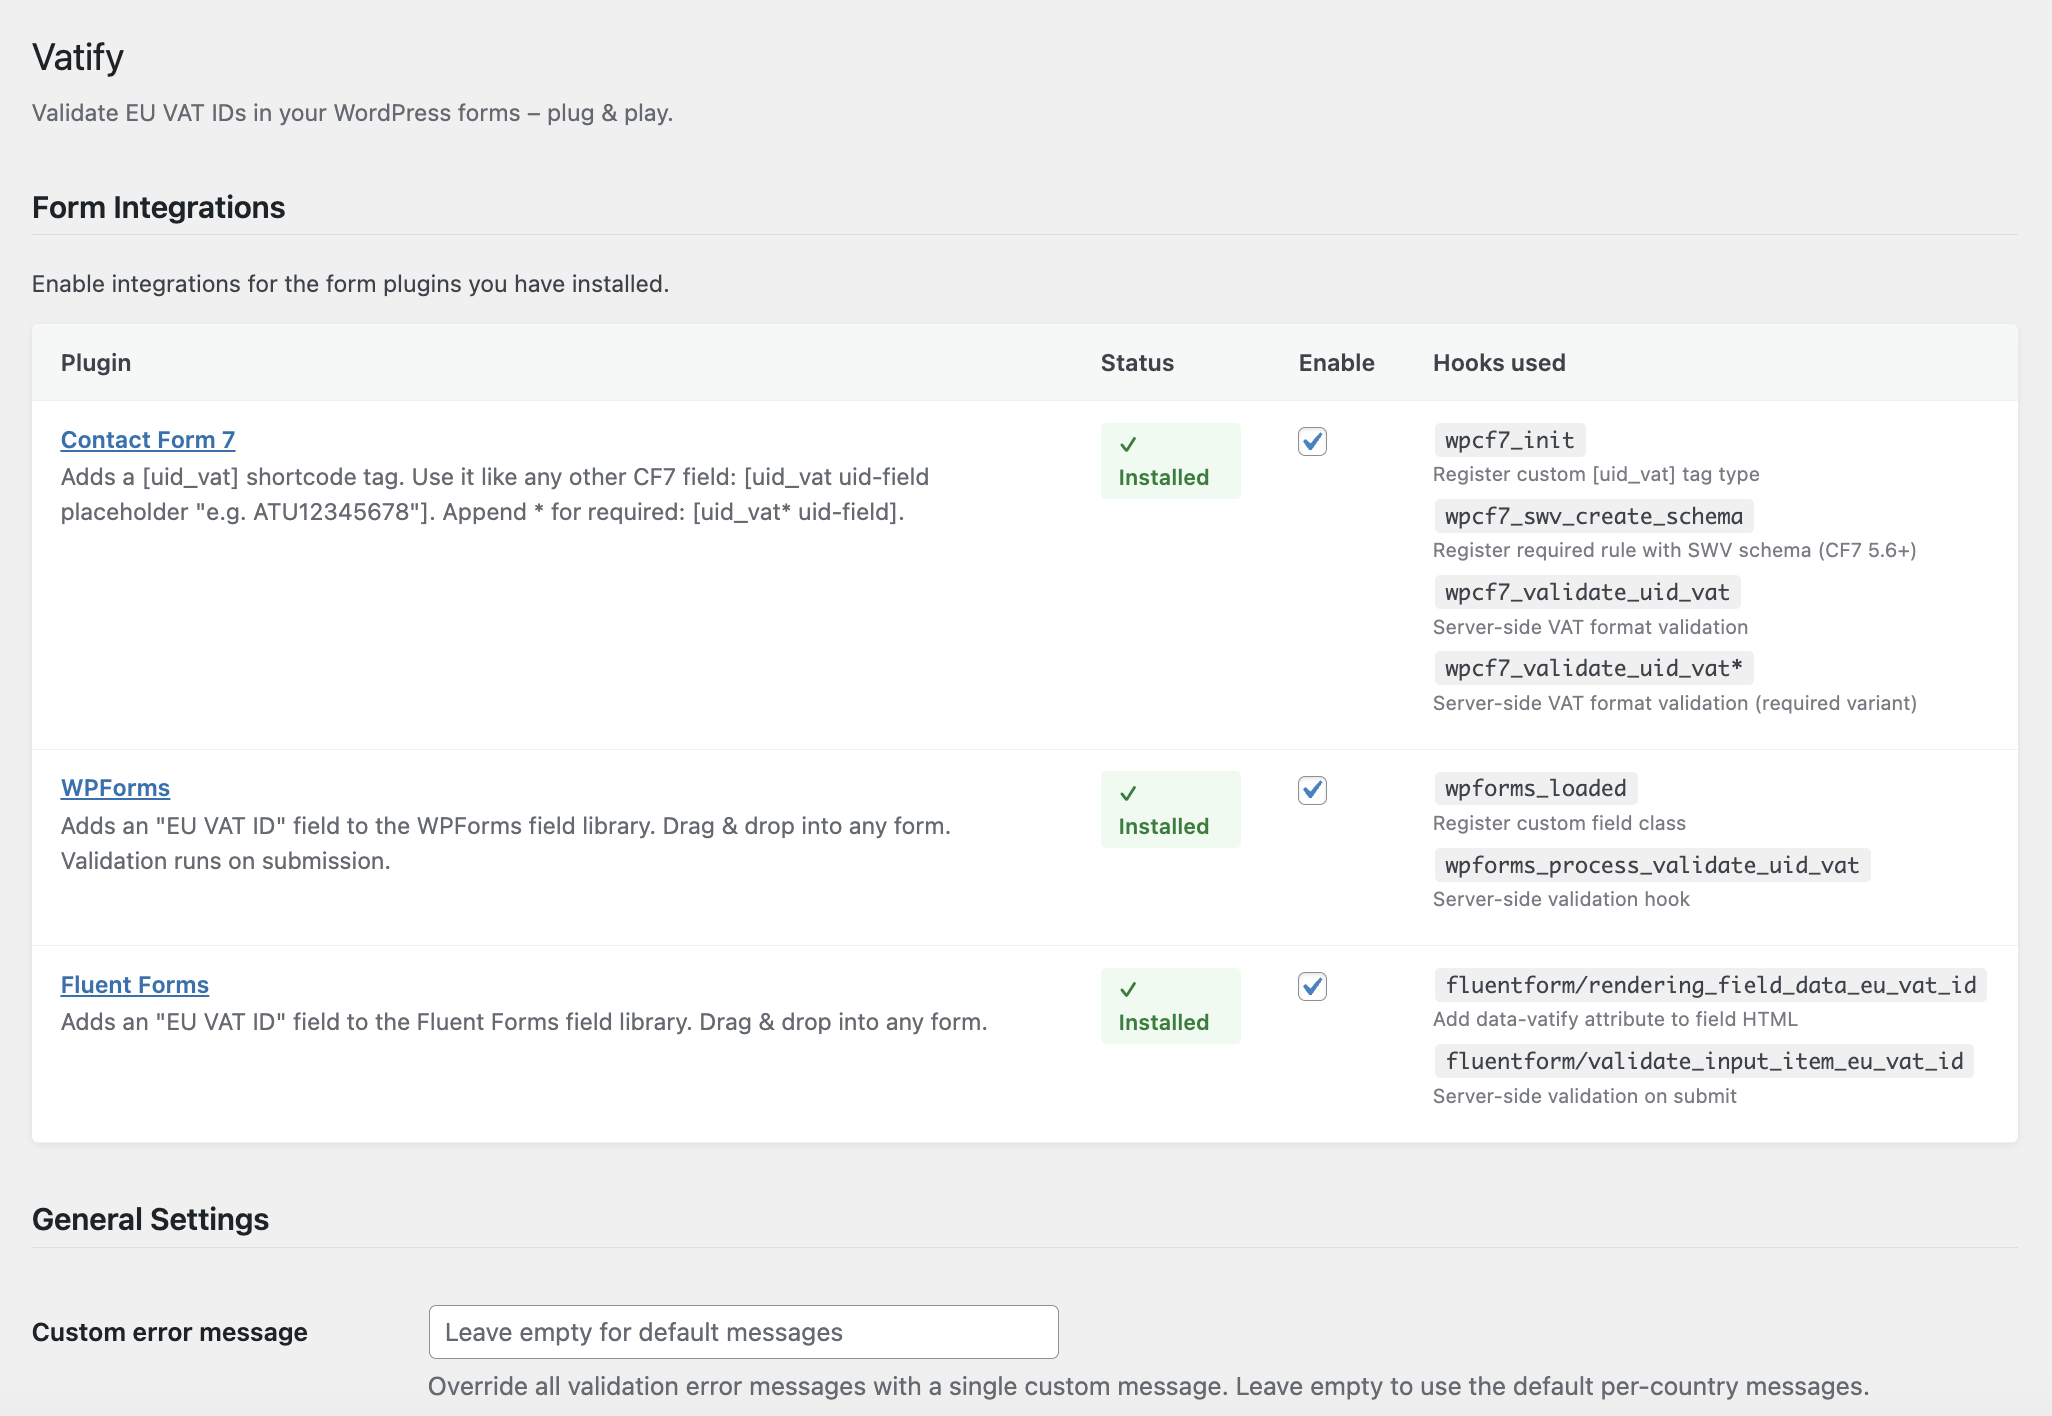Click 'Register custom [uid_vat] tag type' description
This screenshot has width=2052, height=1416.
[x=1596, y=474]
